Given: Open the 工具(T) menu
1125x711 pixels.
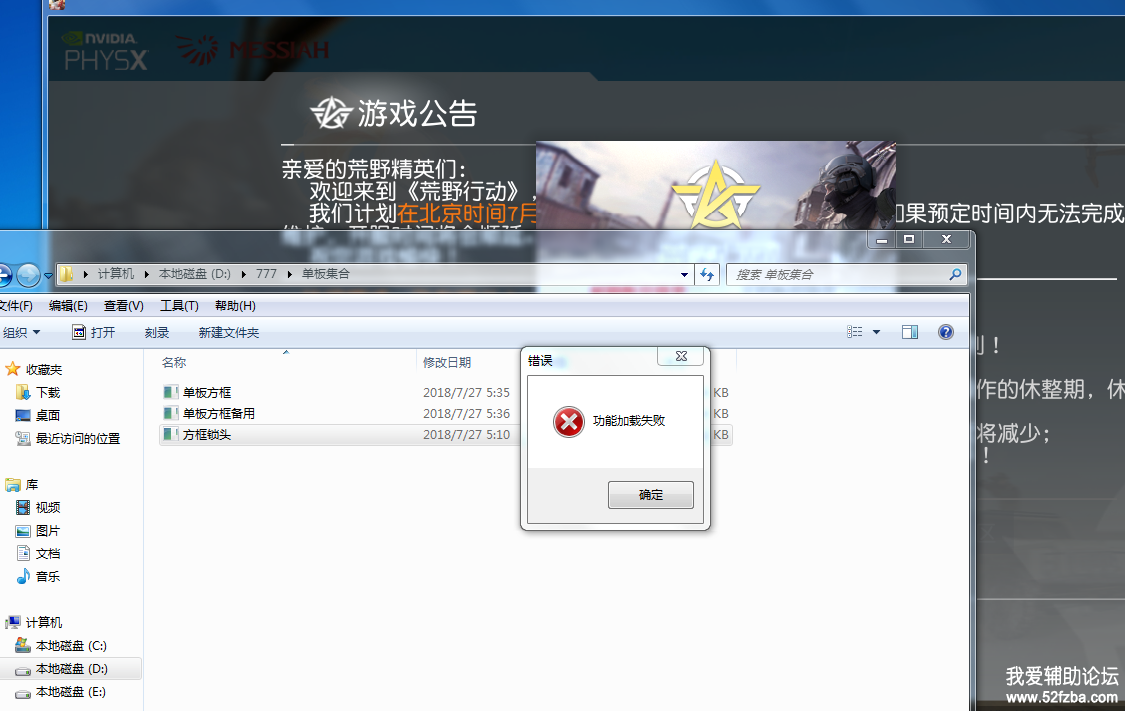Looking at the screenshot, I should click(x=179, y=306).
